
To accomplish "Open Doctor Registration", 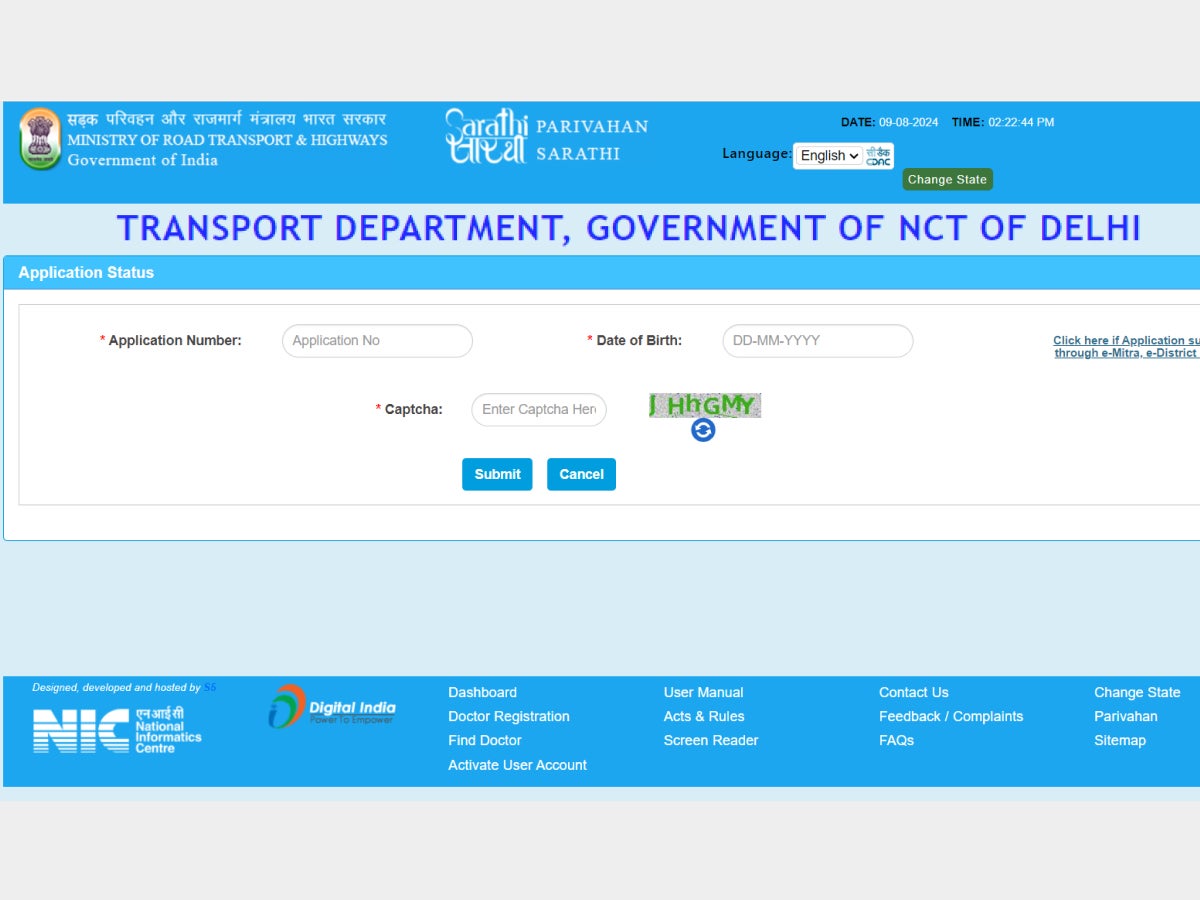I will click(x=508, y=716).
